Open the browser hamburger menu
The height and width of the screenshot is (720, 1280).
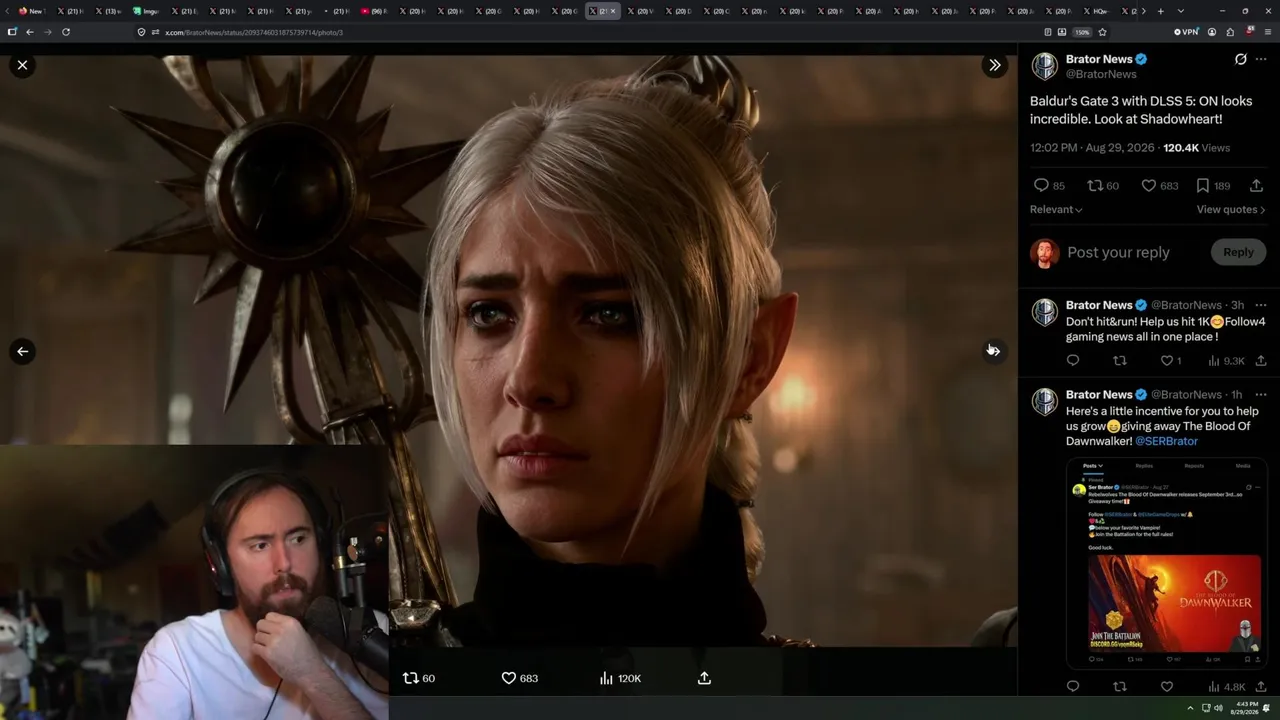1267,32
